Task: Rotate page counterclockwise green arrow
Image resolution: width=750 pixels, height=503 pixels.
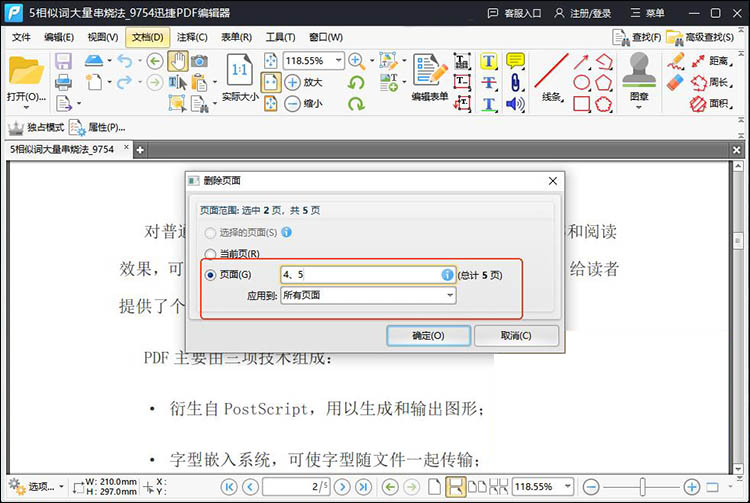Action: tap(356, 83)
